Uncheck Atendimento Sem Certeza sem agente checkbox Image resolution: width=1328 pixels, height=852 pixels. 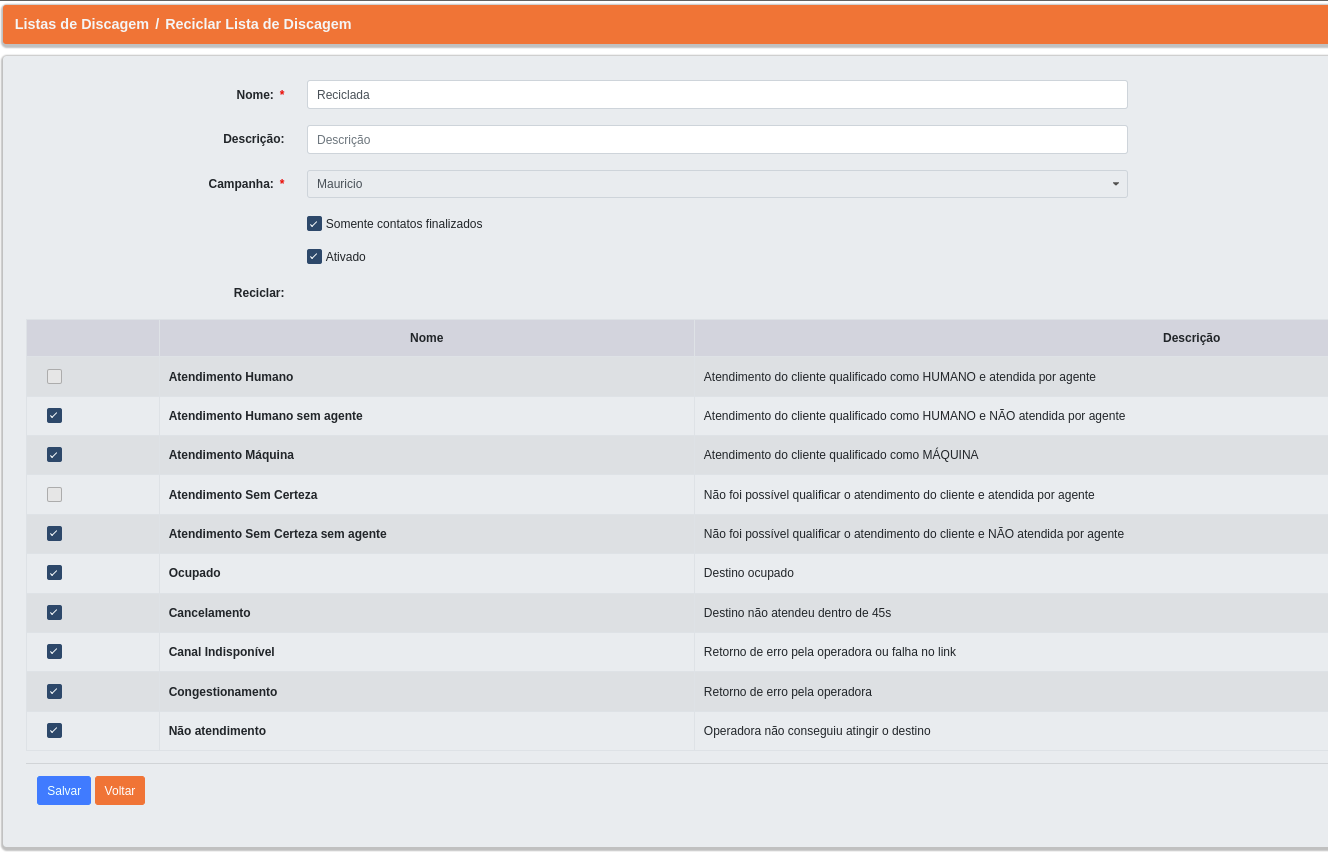[x=54, y=534]
